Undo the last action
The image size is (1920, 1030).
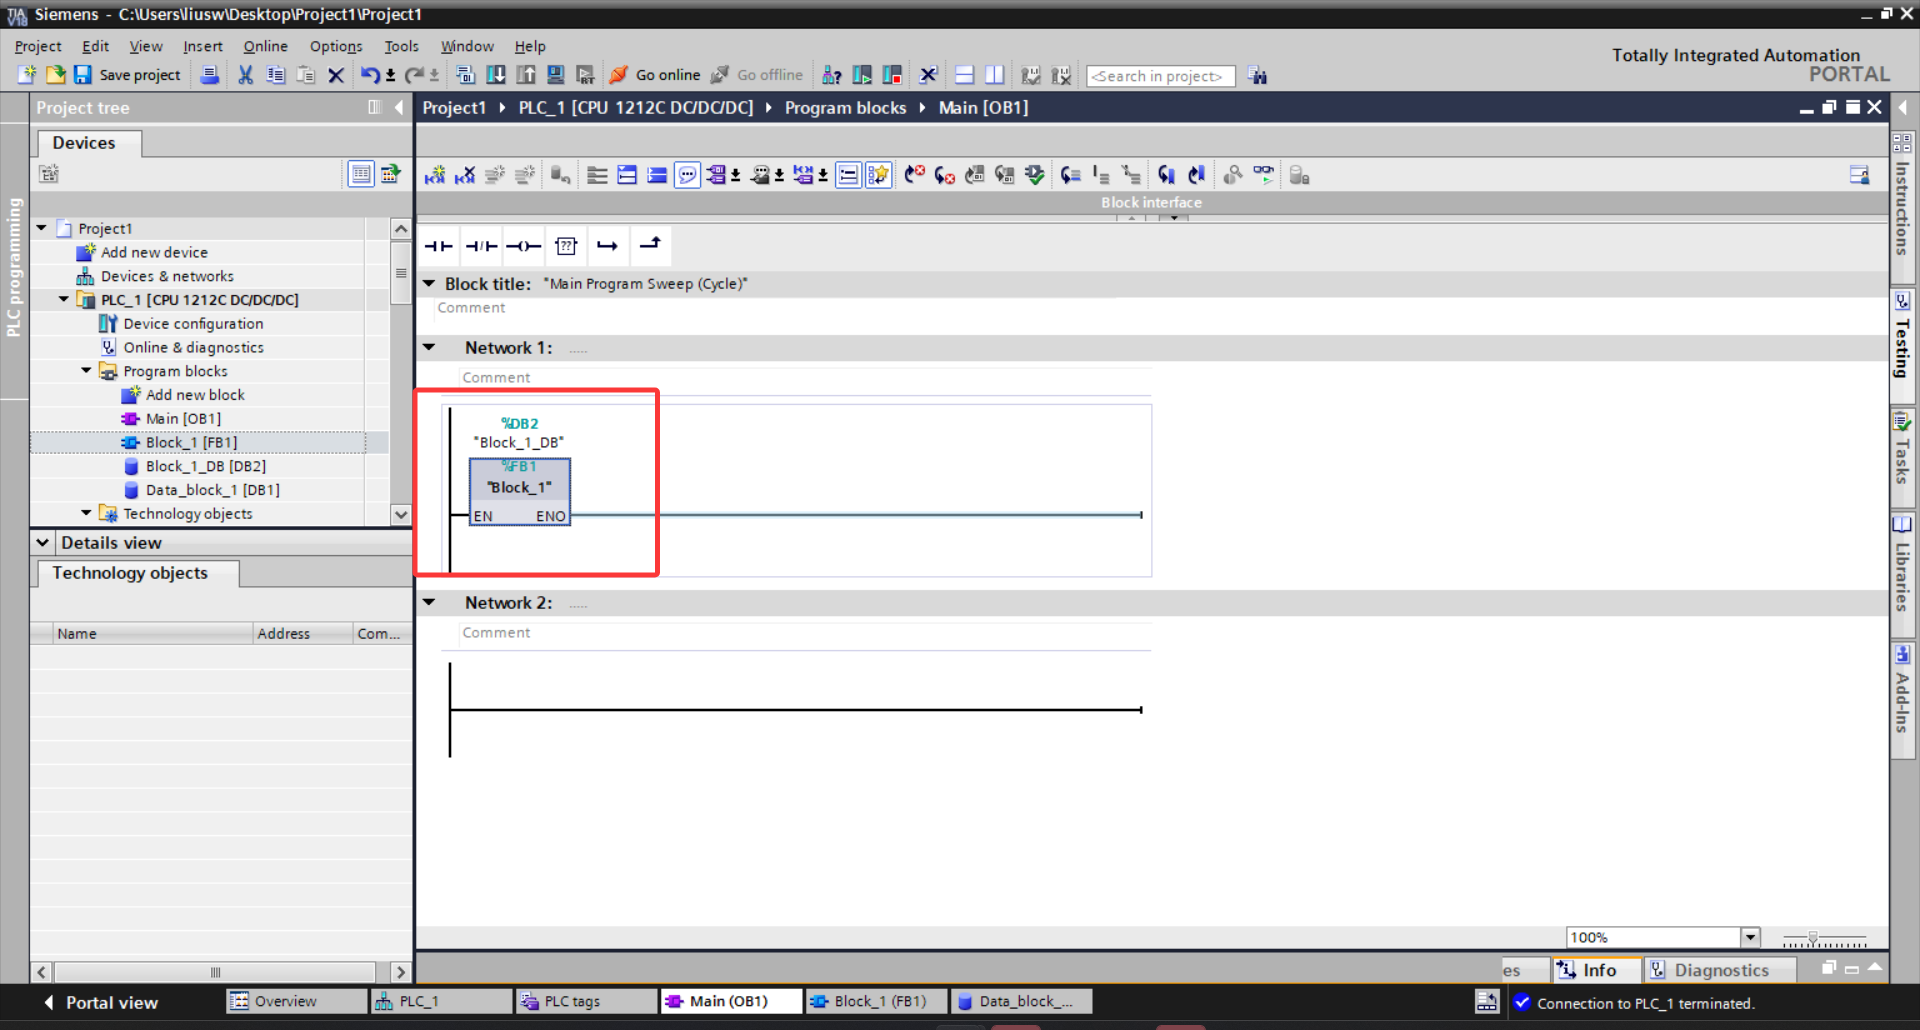pos(370,75)
